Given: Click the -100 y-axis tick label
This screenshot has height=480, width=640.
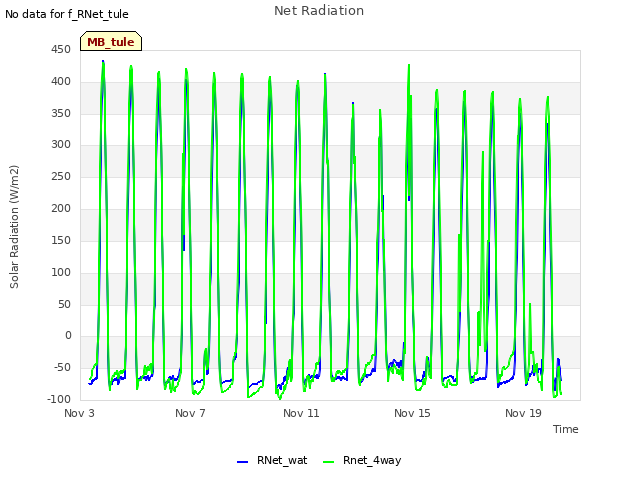Looking at the screenshot, I should (59, 399).
